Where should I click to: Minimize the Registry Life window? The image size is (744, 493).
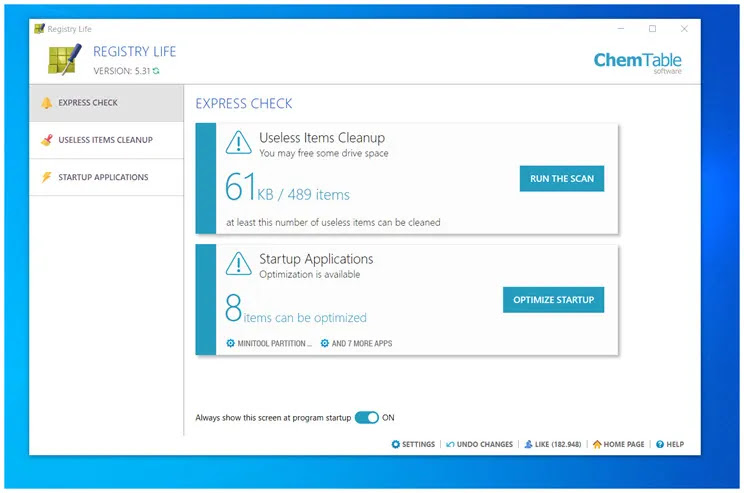[x=621, y=28]
